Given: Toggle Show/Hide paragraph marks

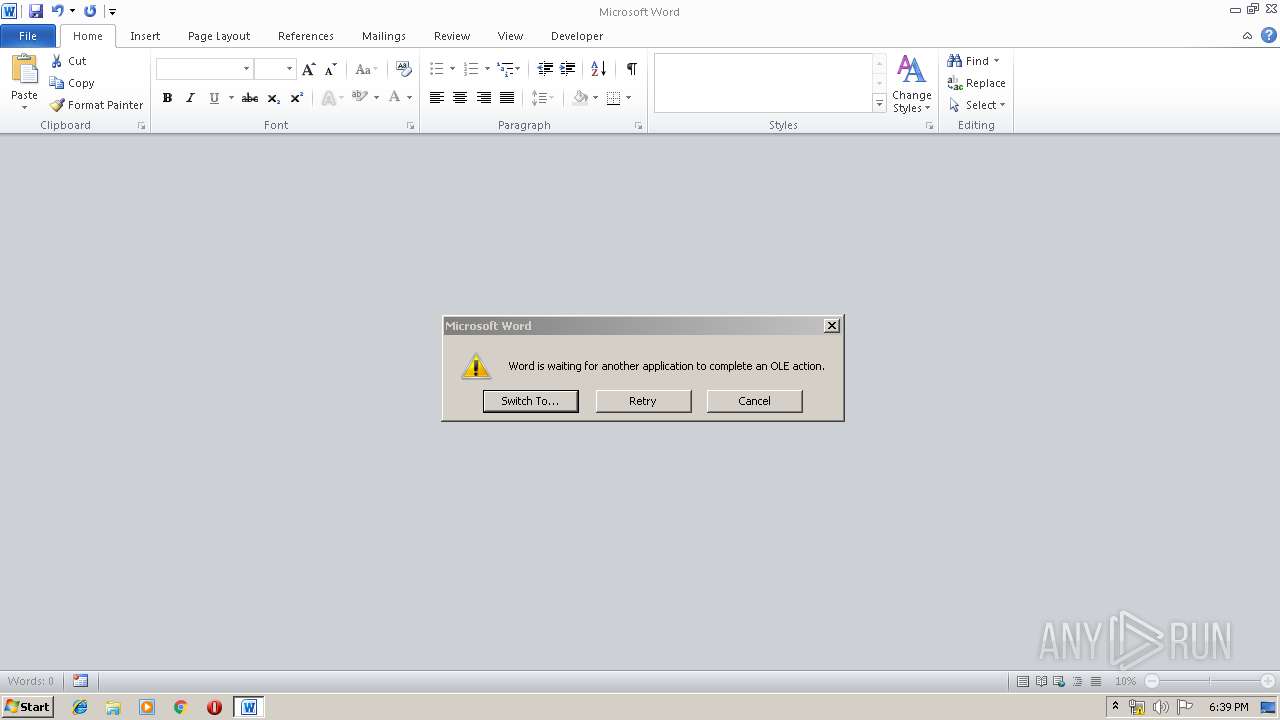Looking at the screenshot, I should tap(631, 69).
